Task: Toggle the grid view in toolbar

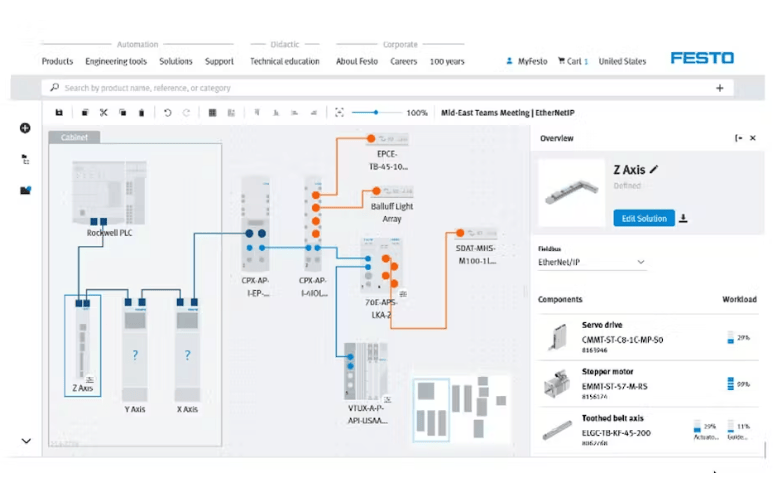Action: tap(212, 113)
